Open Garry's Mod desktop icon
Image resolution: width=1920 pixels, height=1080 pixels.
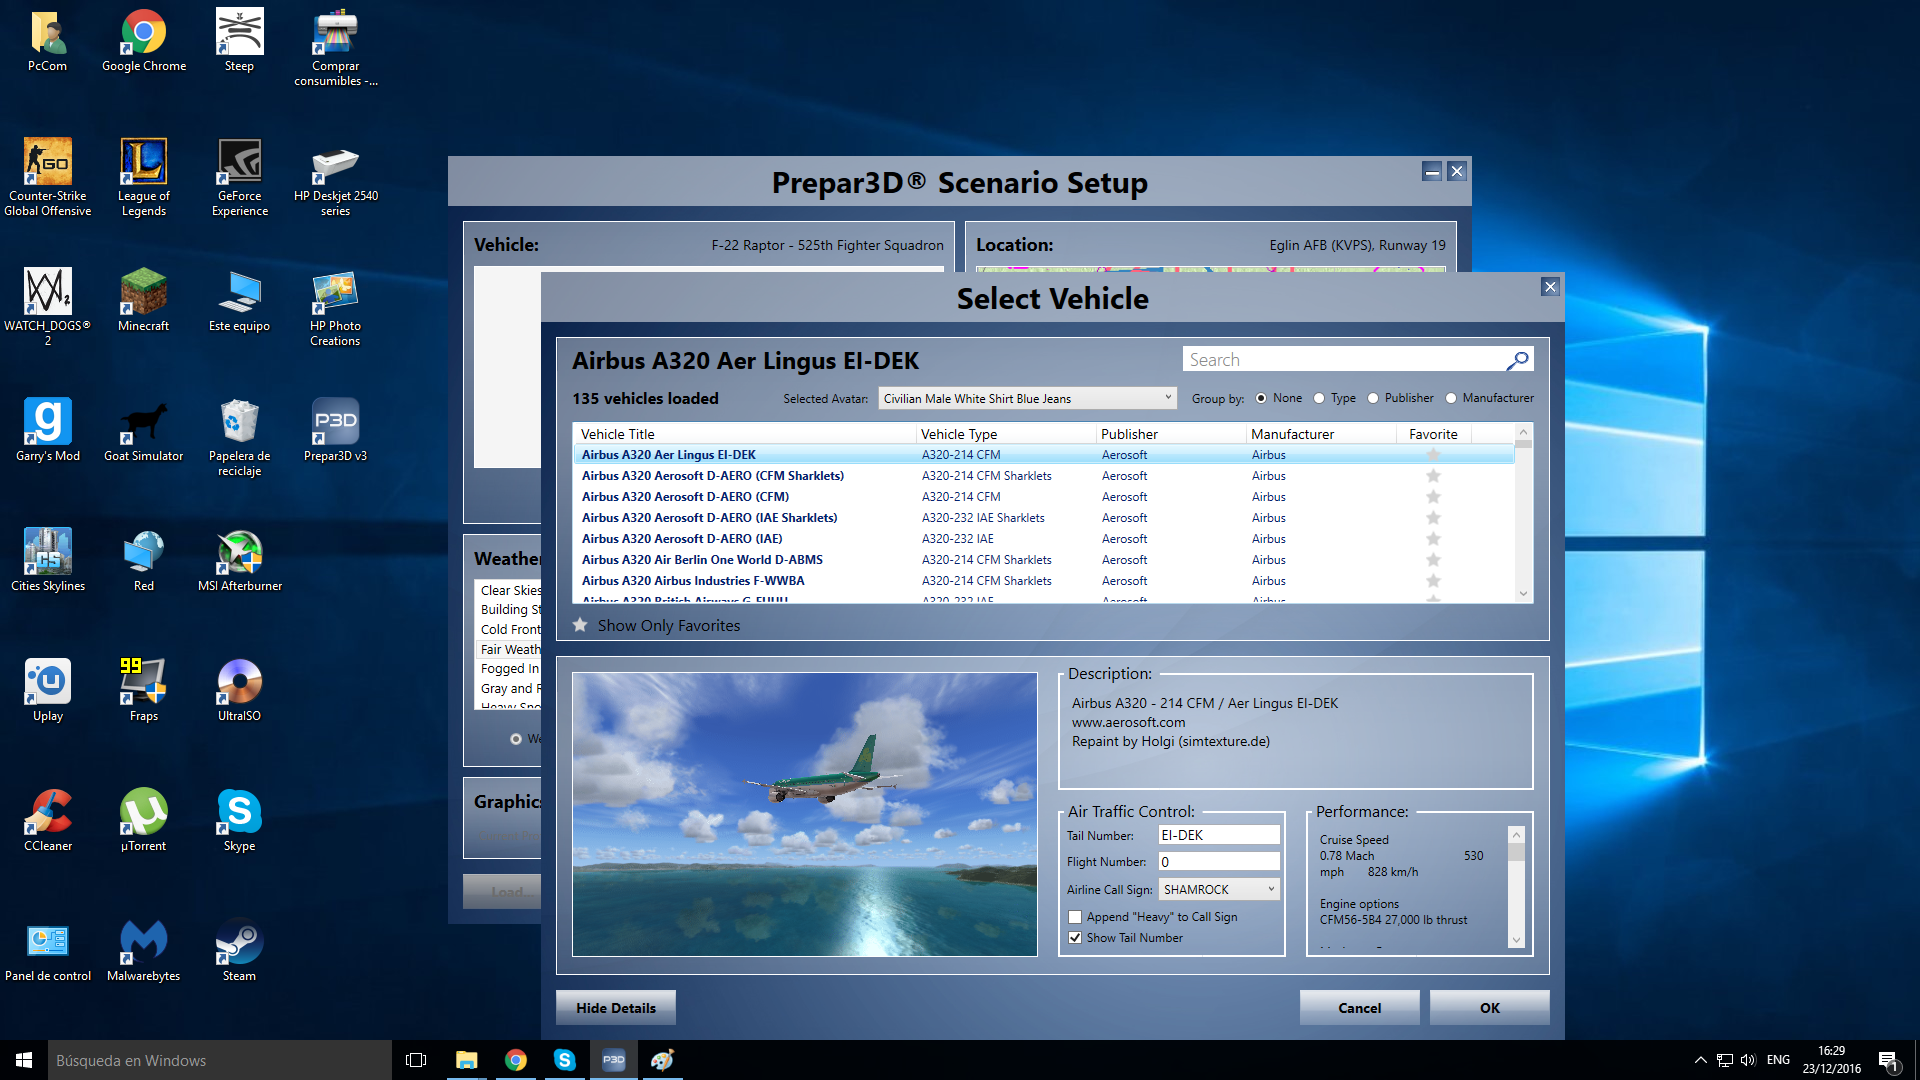(x=48, y=430)
